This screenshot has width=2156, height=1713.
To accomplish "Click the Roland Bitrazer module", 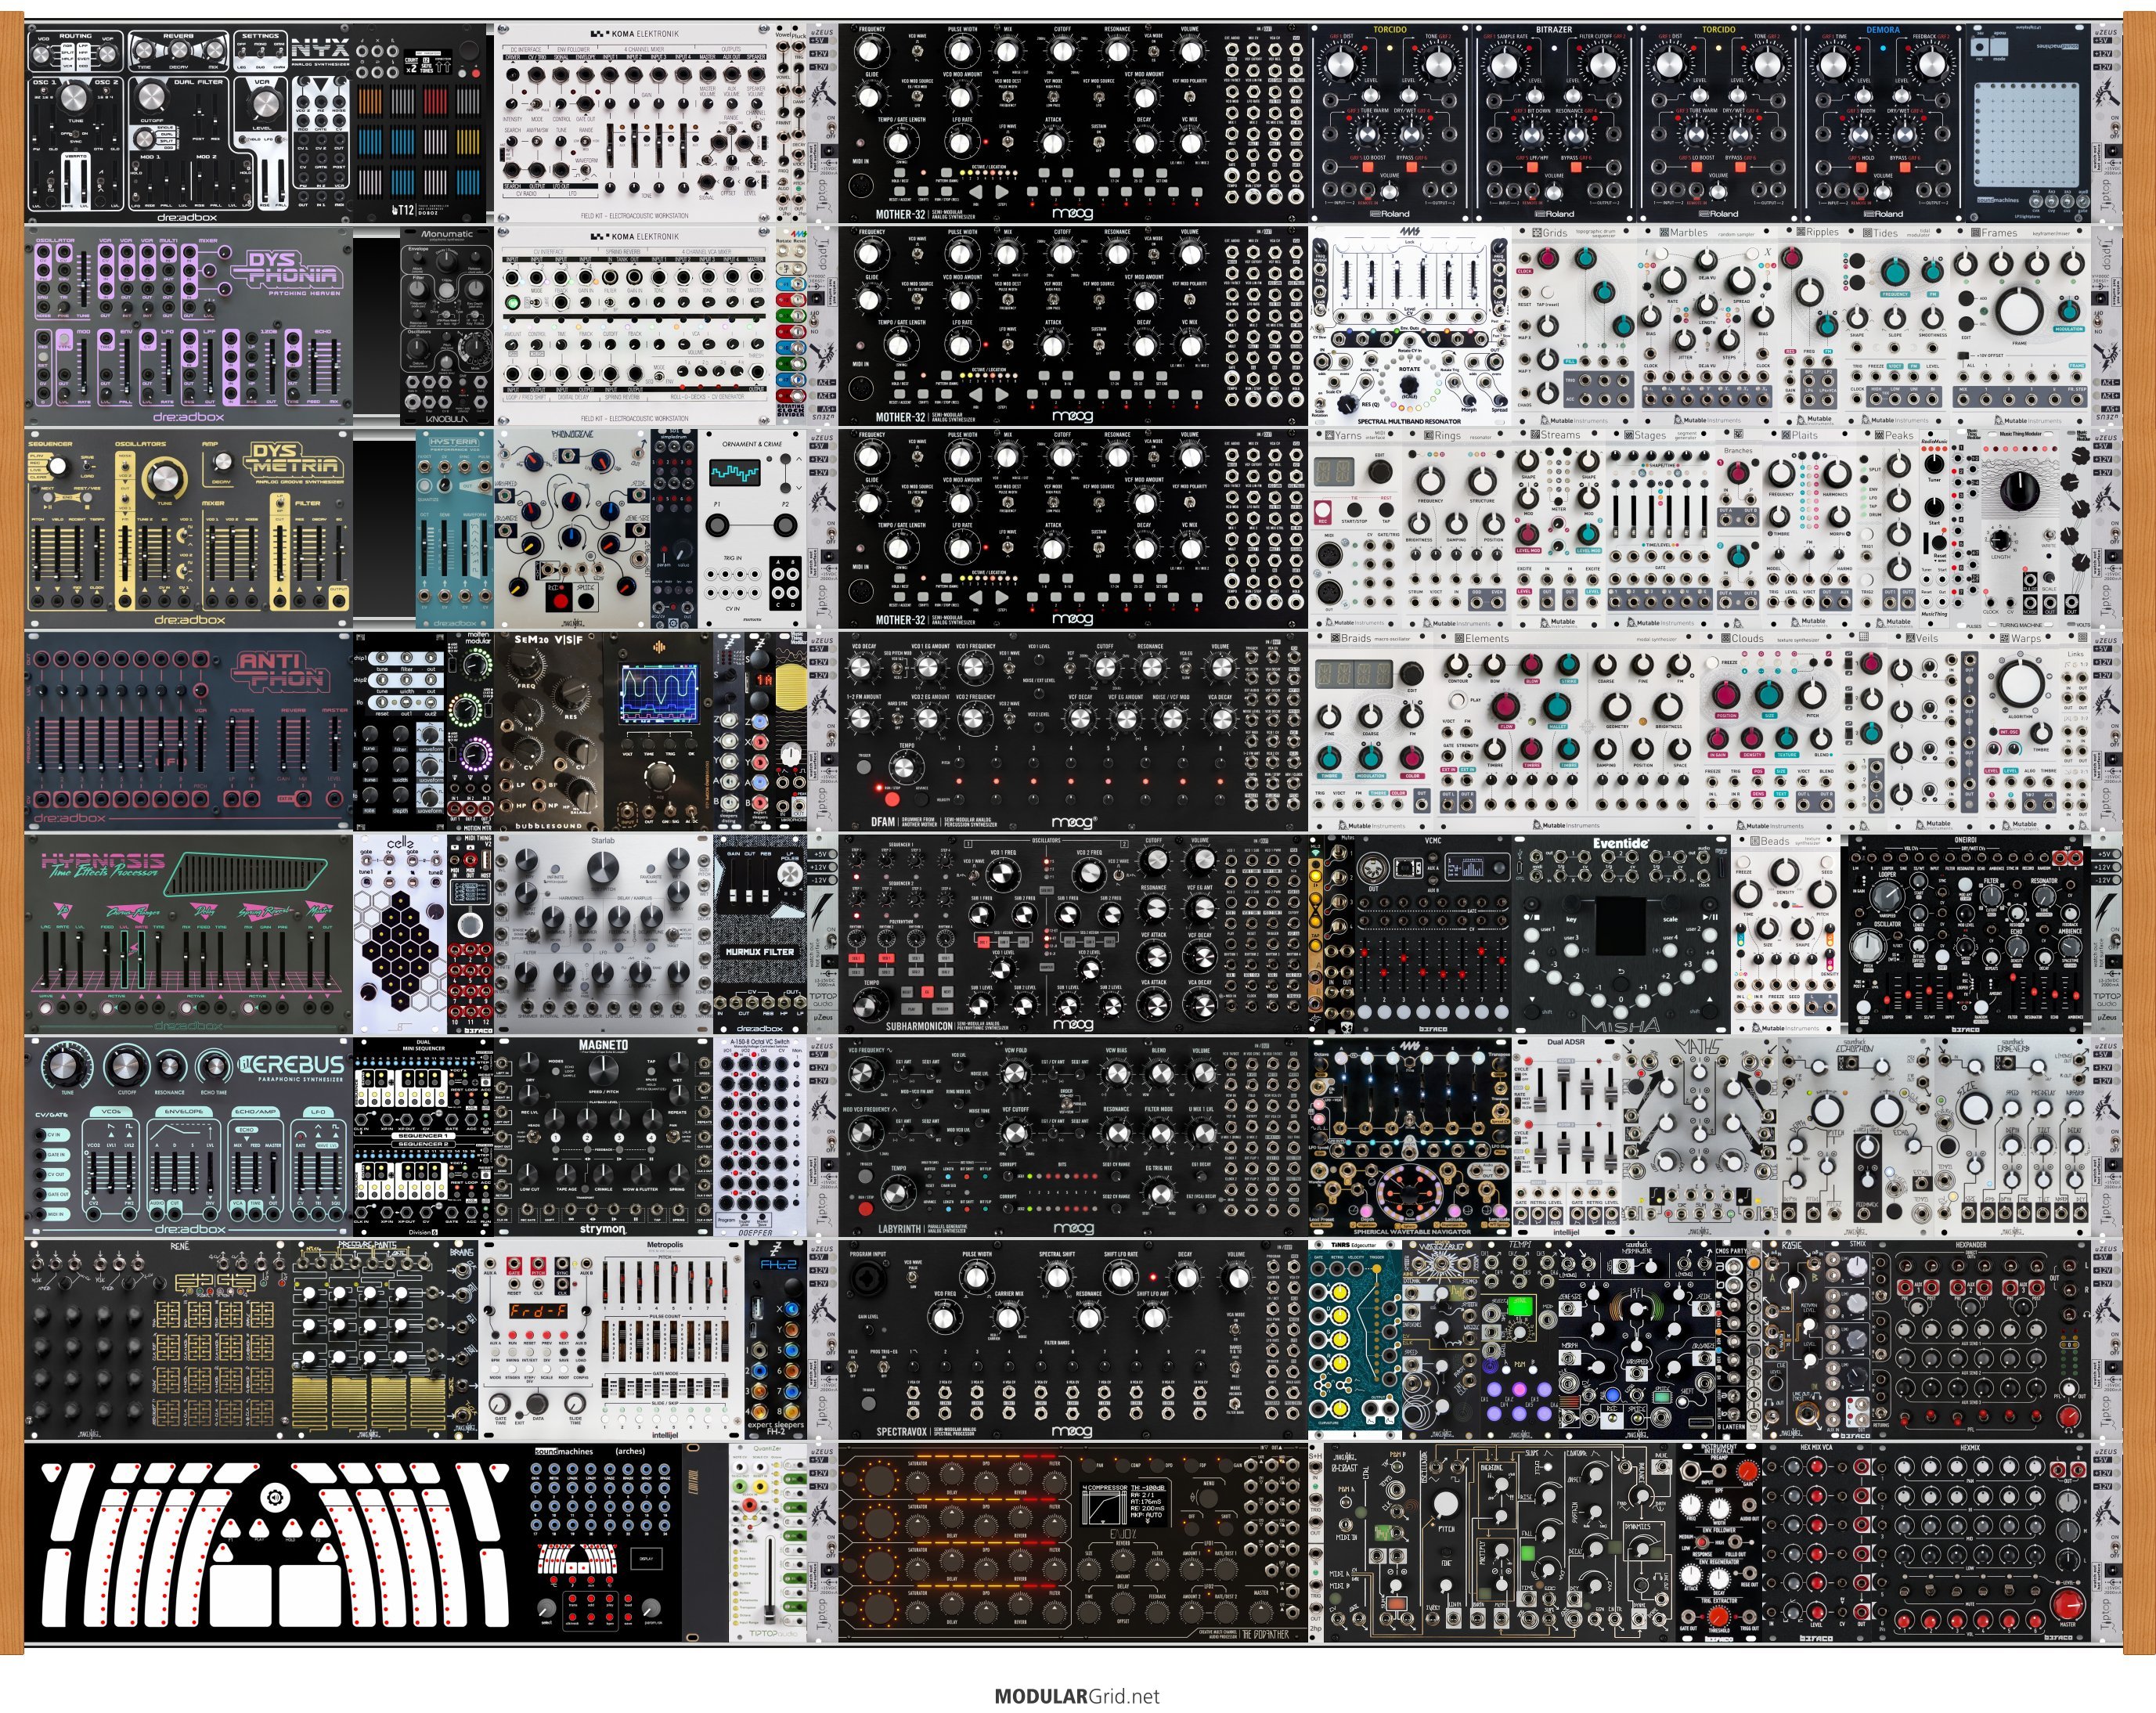I will point(1555,122).
